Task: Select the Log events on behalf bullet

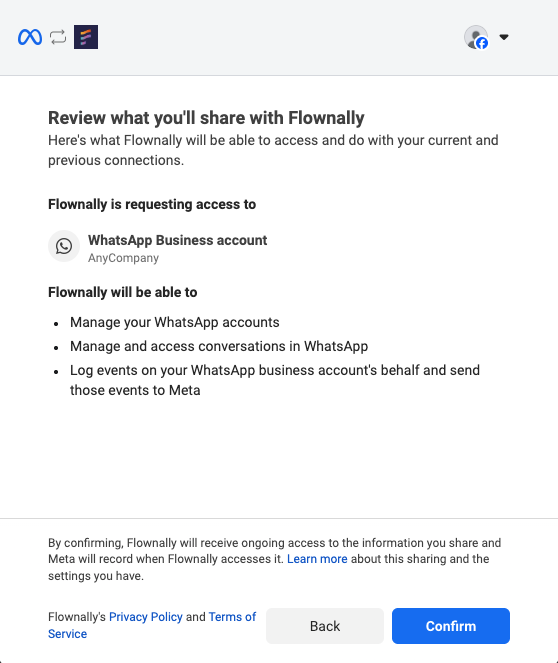Action: pyautogui.click(x=275, y=380)
